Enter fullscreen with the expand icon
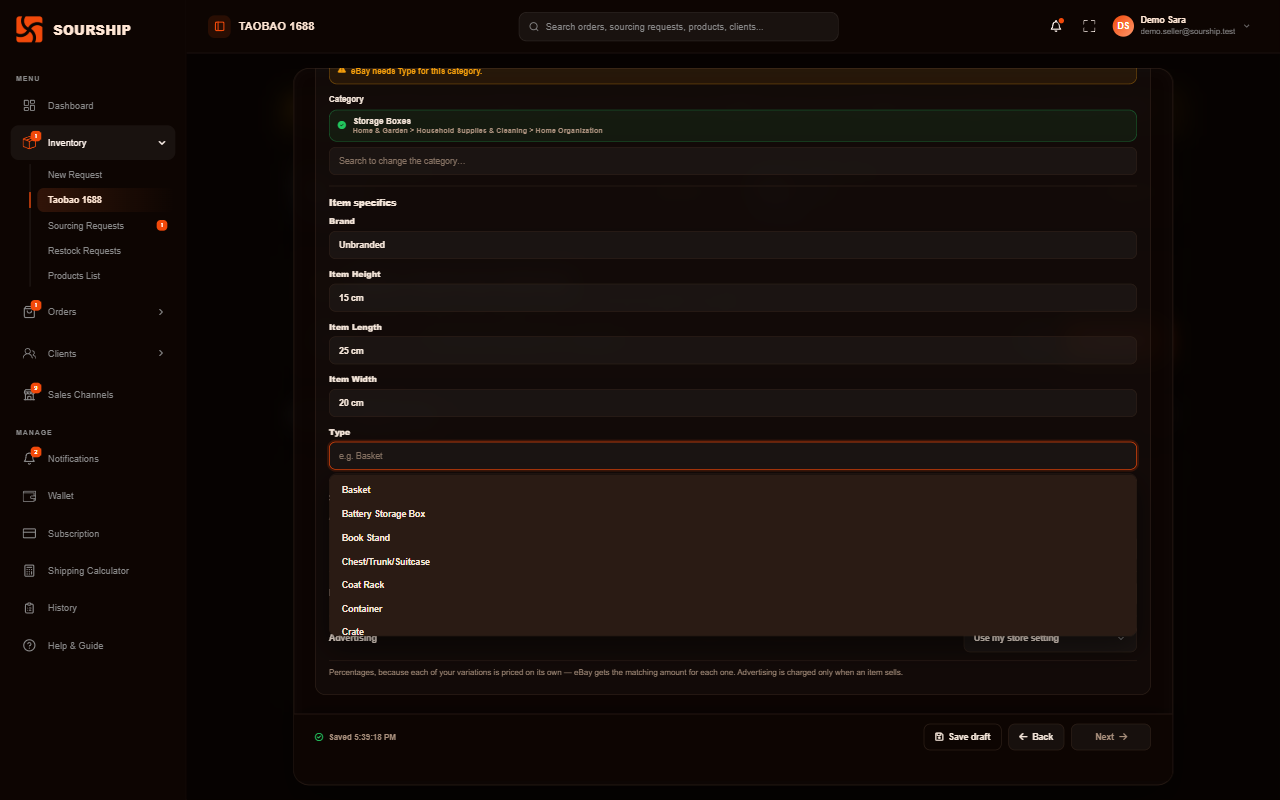 click(x=1089, y=26)
